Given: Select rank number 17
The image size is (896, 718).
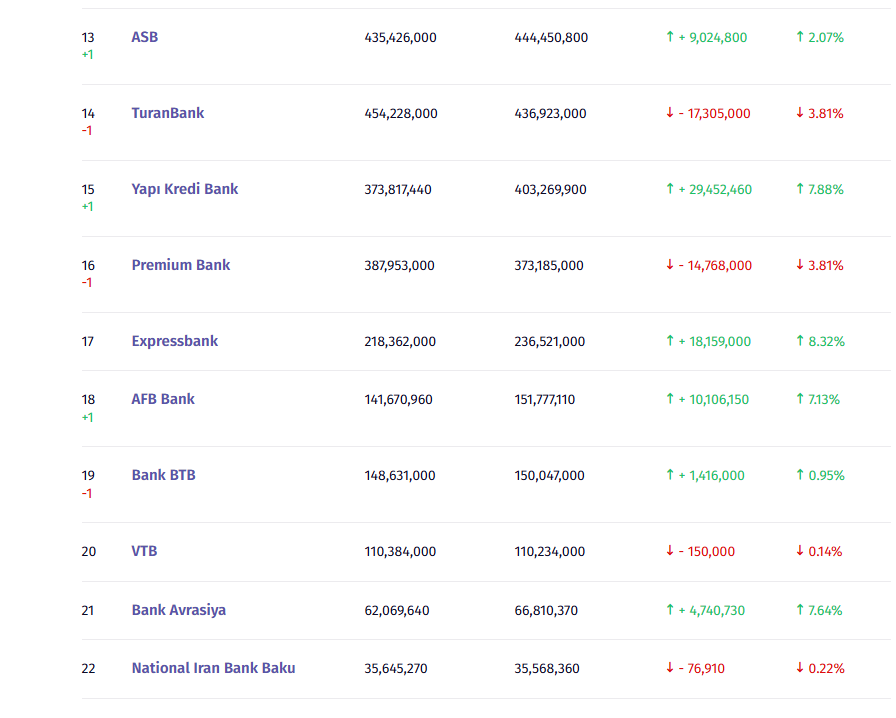Looking at the screenshot, I should coord(87,342).
